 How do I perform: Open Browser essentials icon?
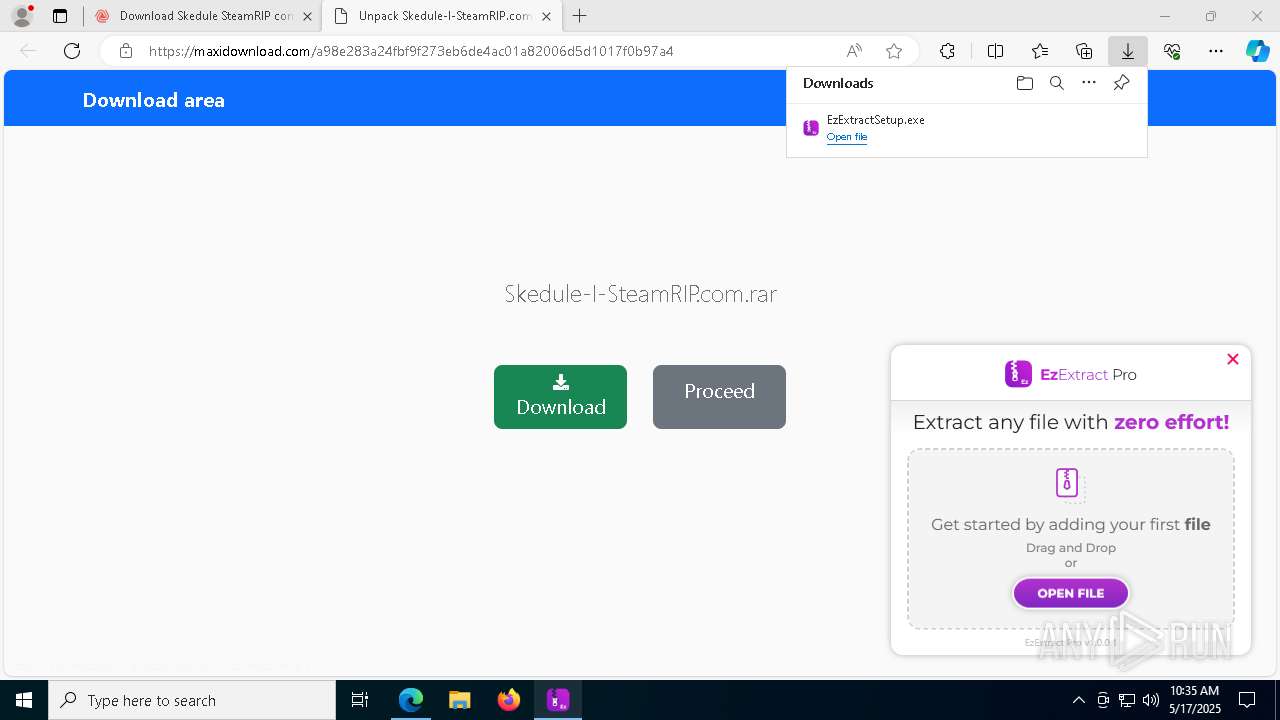coord(1172,51)
